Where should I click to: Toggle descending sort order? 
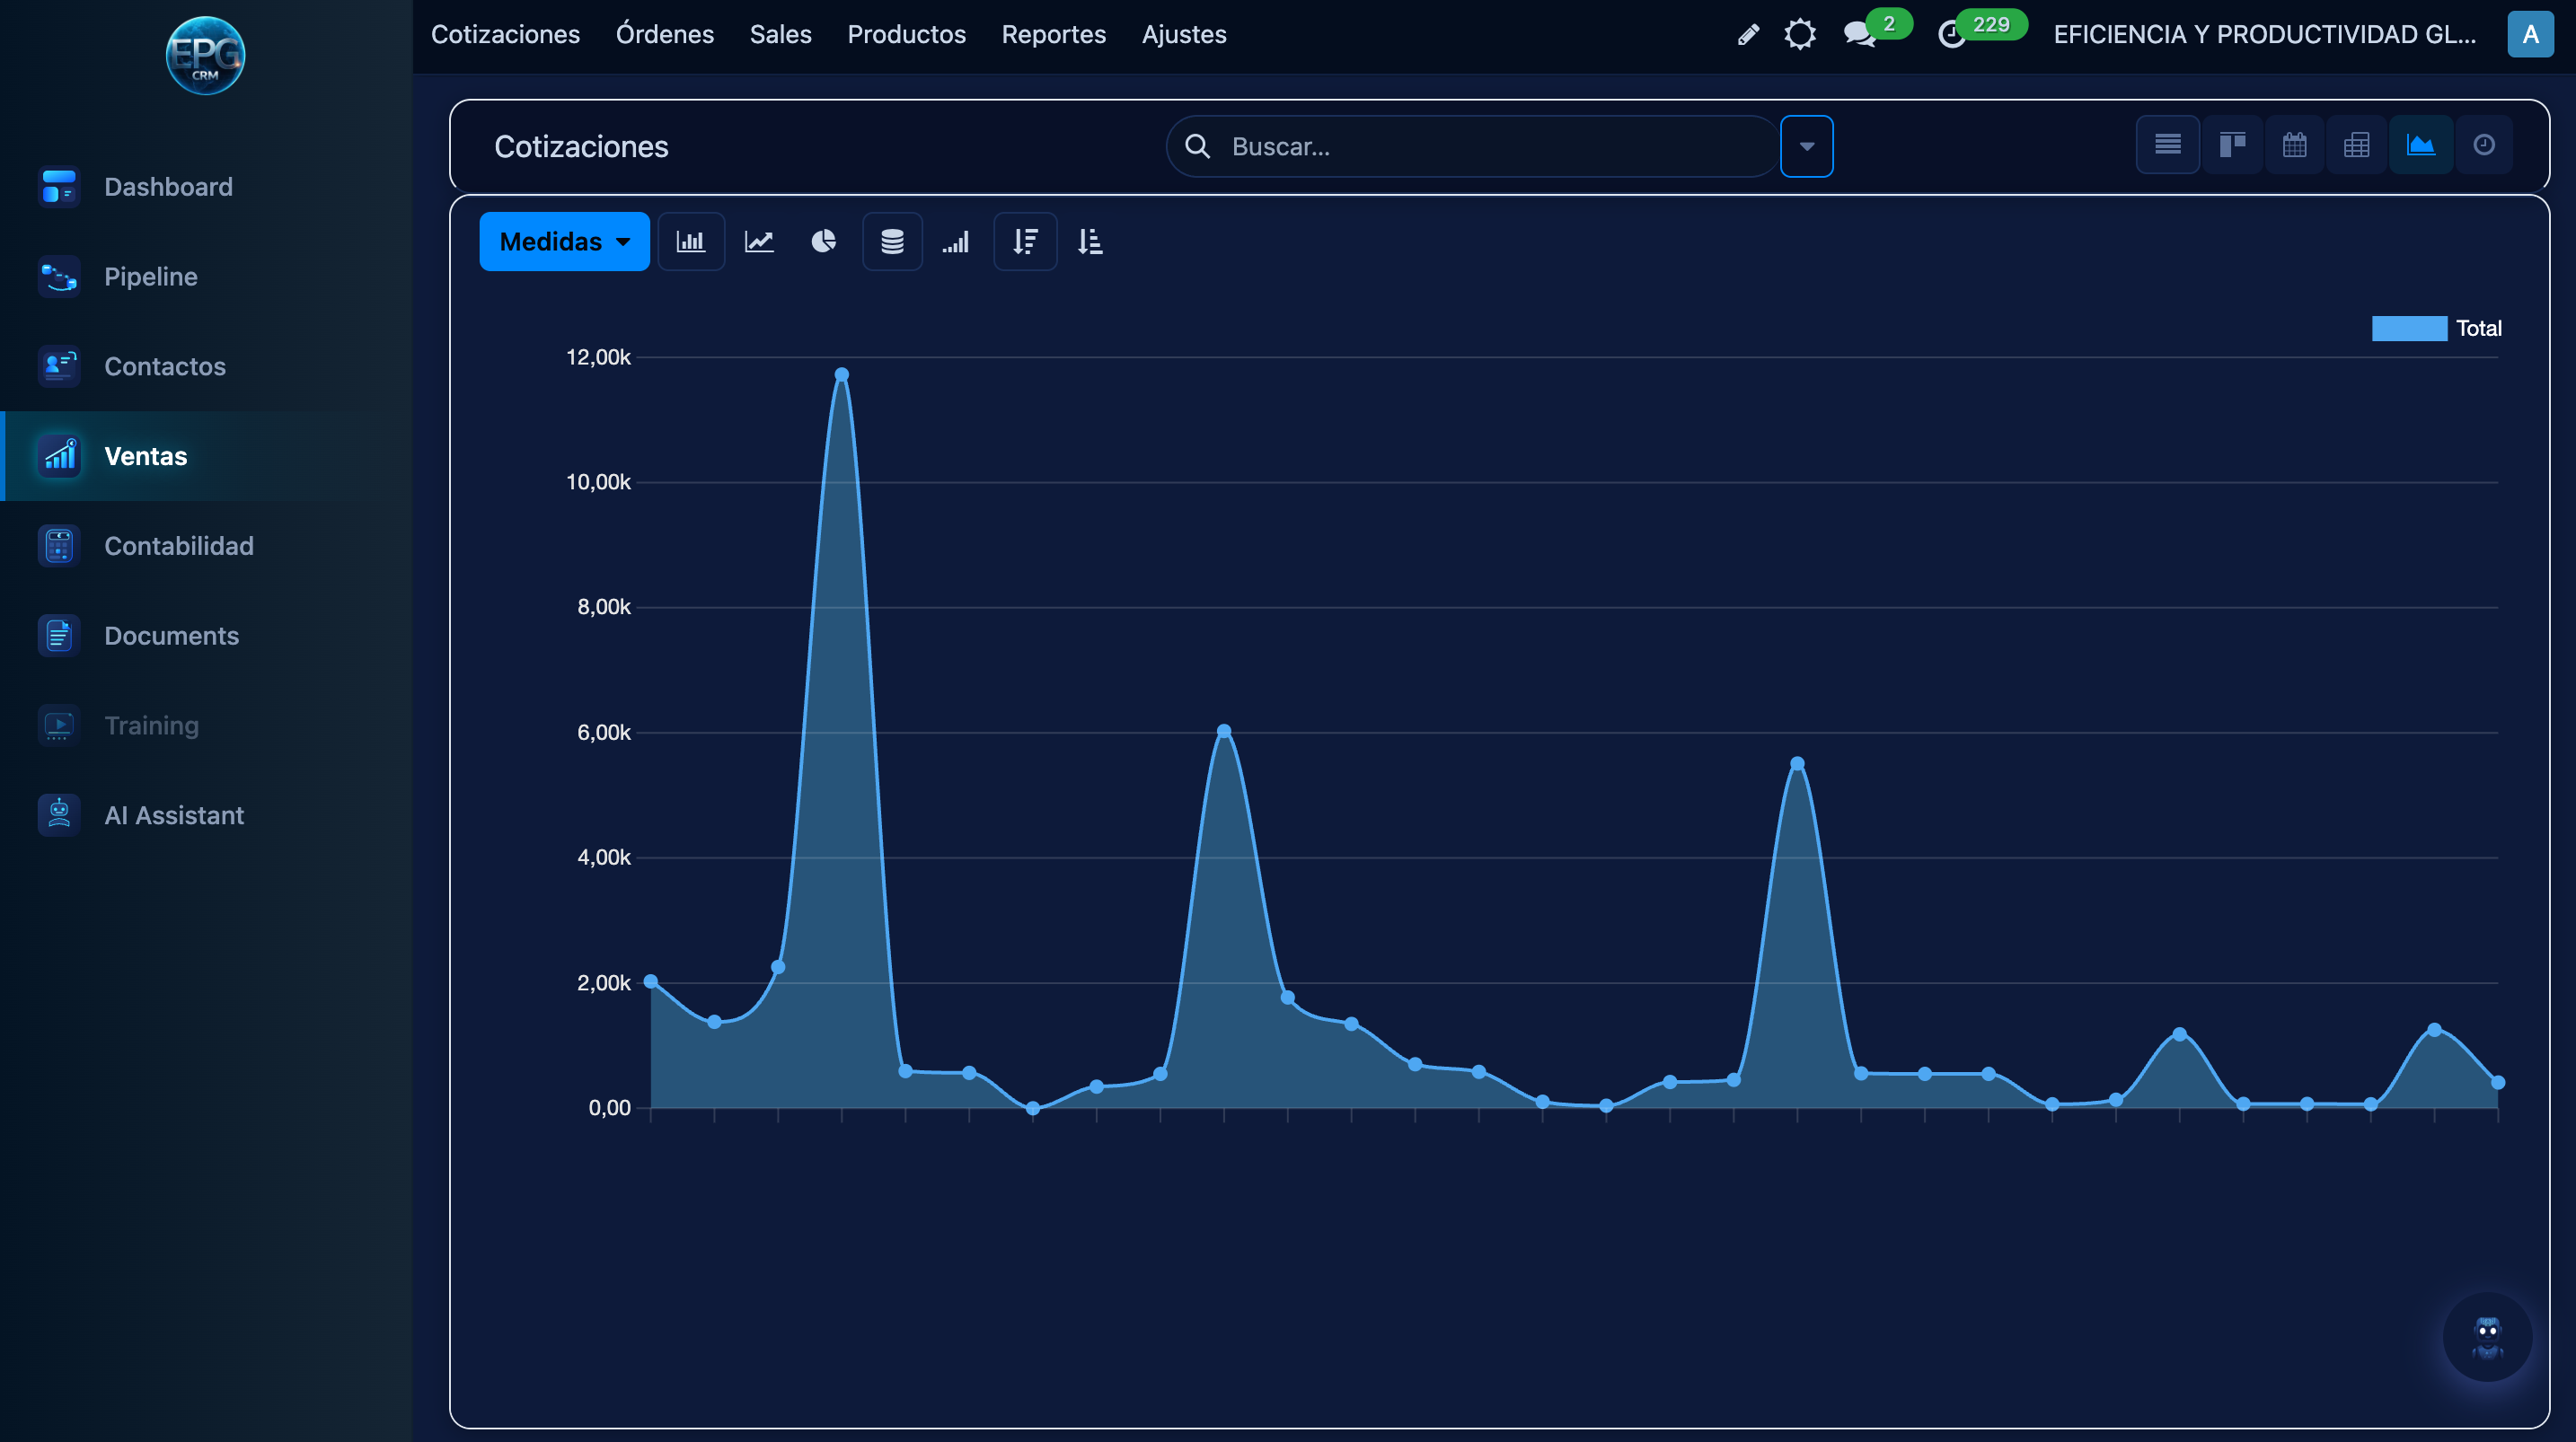click(1025, 241)
